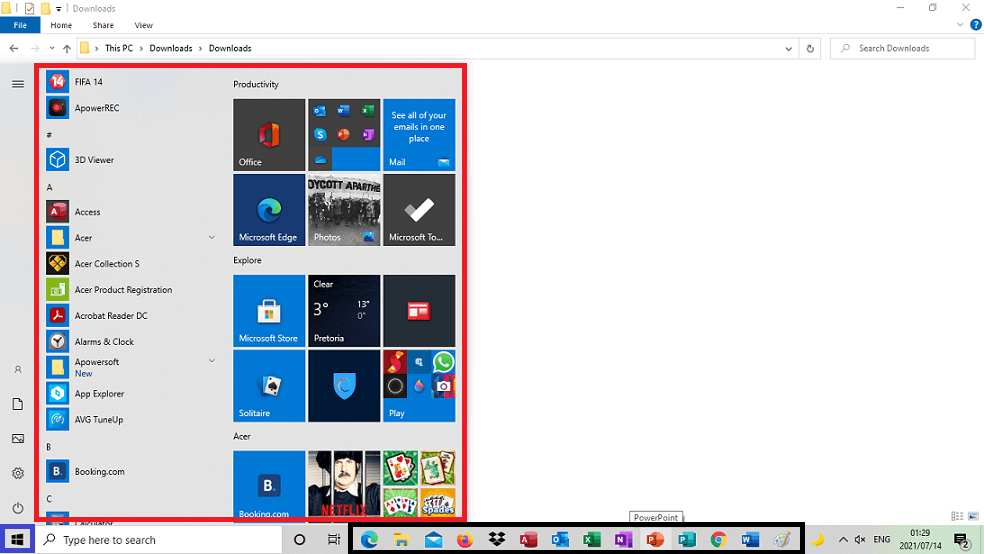Open the Pretoria weather tile
The image size is (984, 554).
344,311
